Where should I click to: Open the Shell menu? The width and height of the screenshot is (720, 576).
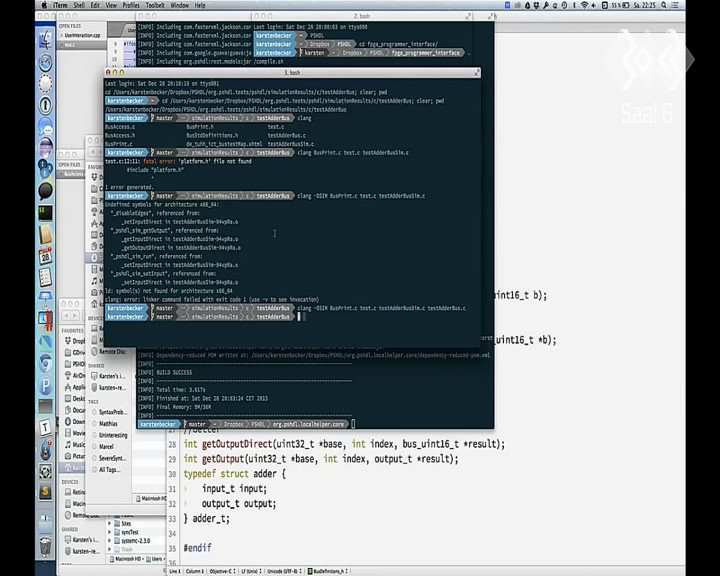79,5
